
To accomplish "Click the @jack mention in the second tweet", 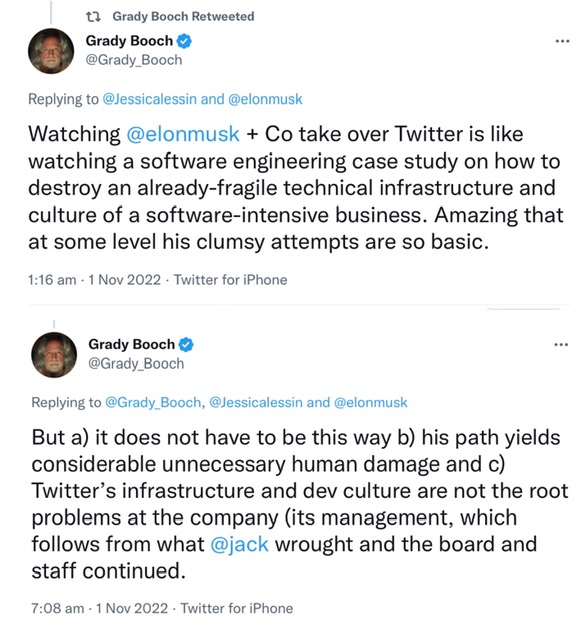I will point(239,545).
